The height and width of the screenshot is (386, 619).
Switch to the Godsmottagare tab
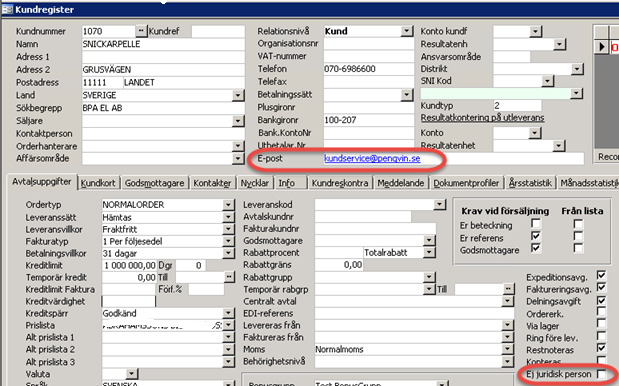coord(154,183)
